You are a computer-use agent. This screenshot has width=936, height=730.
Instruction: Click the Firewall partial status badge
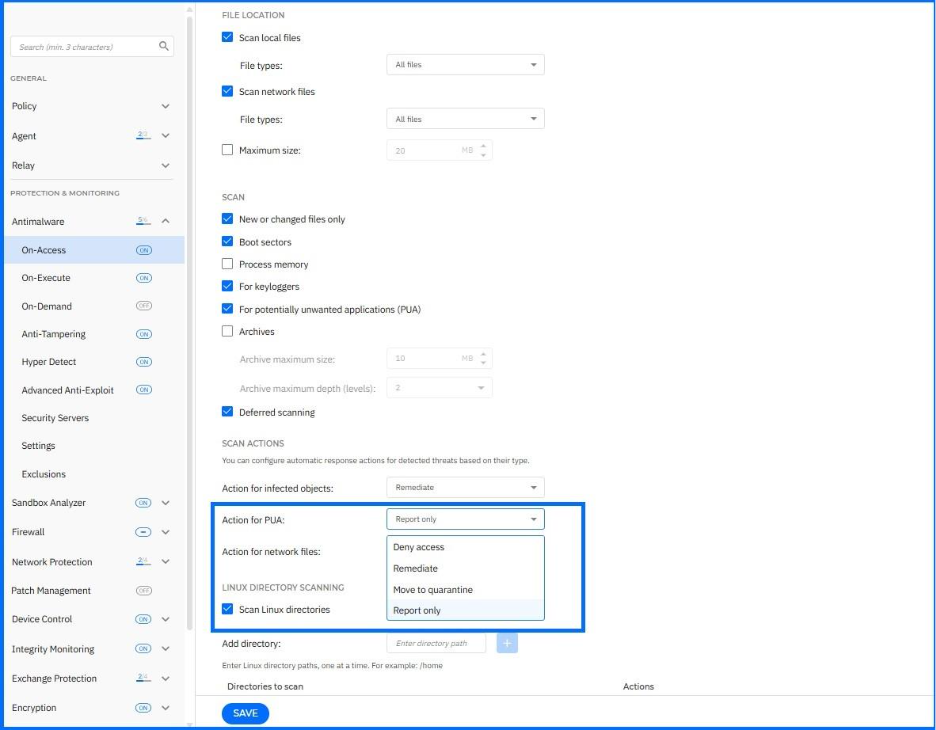click(143, 532)
